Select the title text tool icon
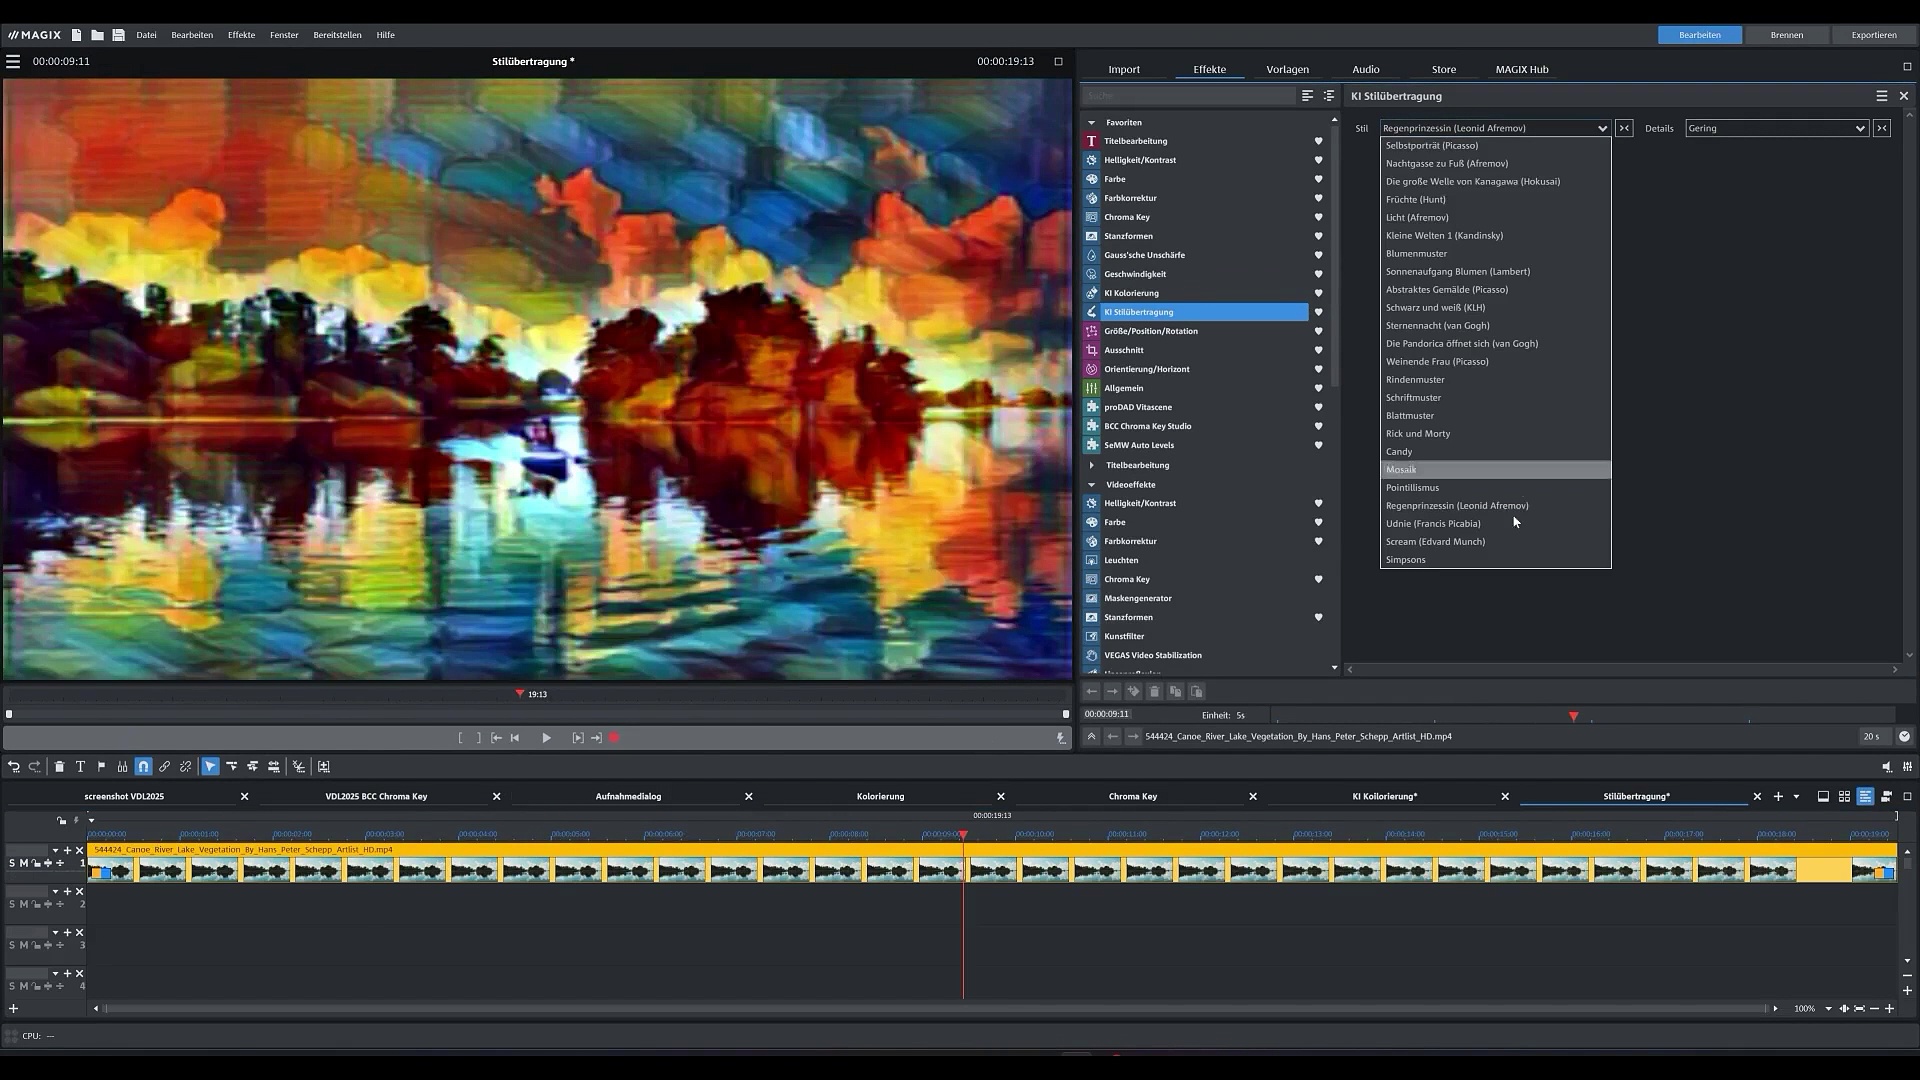Viewport: 1920px width, 1080px height. (x=80, y=767)
